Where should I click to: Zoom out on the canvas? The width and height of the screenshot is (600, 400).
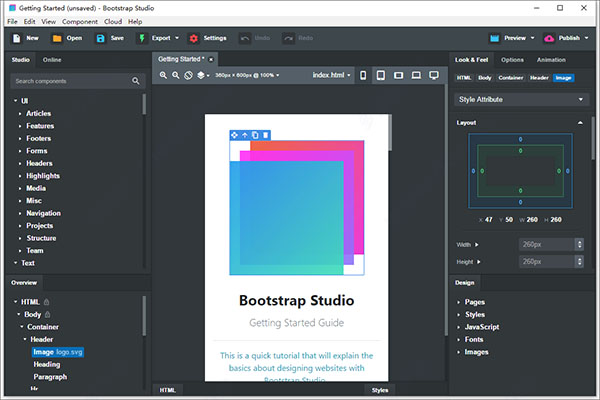coord(176,75)
